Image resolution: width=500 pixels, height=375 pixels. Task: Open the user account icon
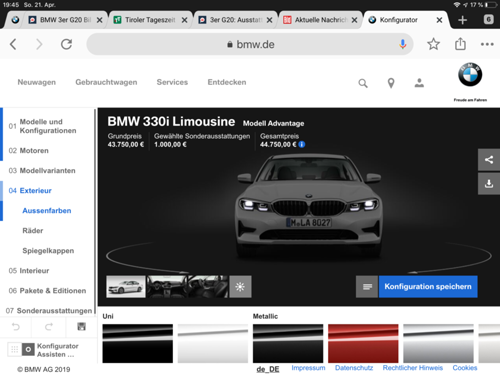pyautogui.click(x=419, y=83)
